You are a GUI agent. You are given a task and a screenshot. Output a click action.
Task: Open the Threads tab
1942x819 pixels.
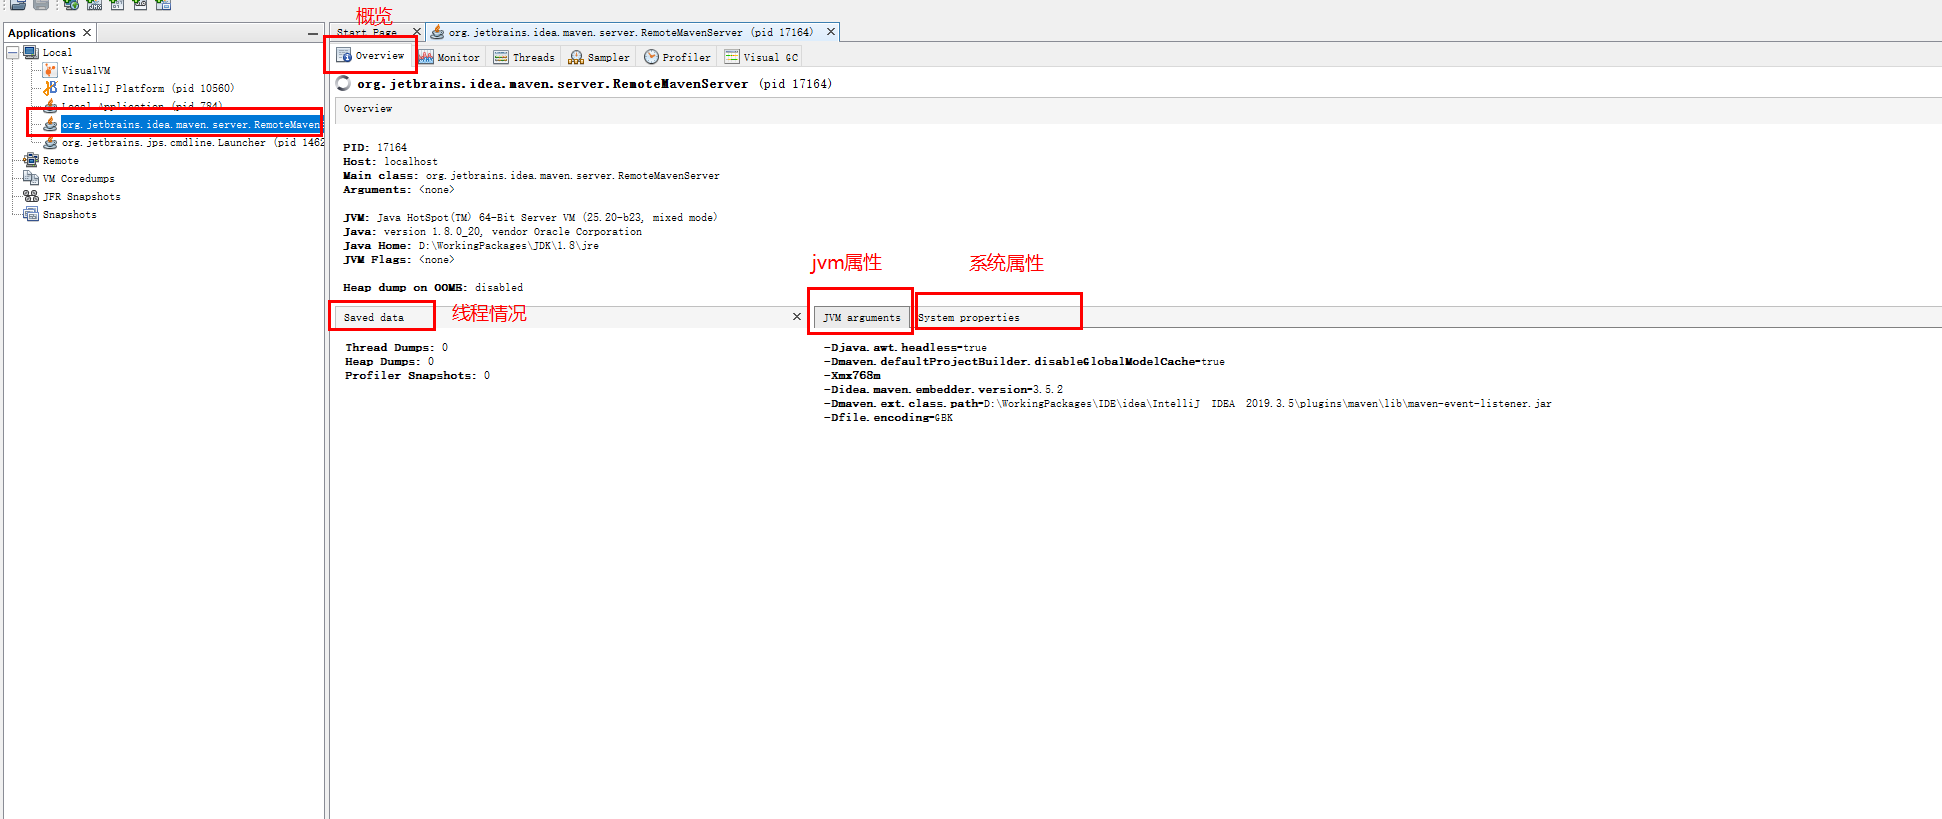tap(524, 57)
